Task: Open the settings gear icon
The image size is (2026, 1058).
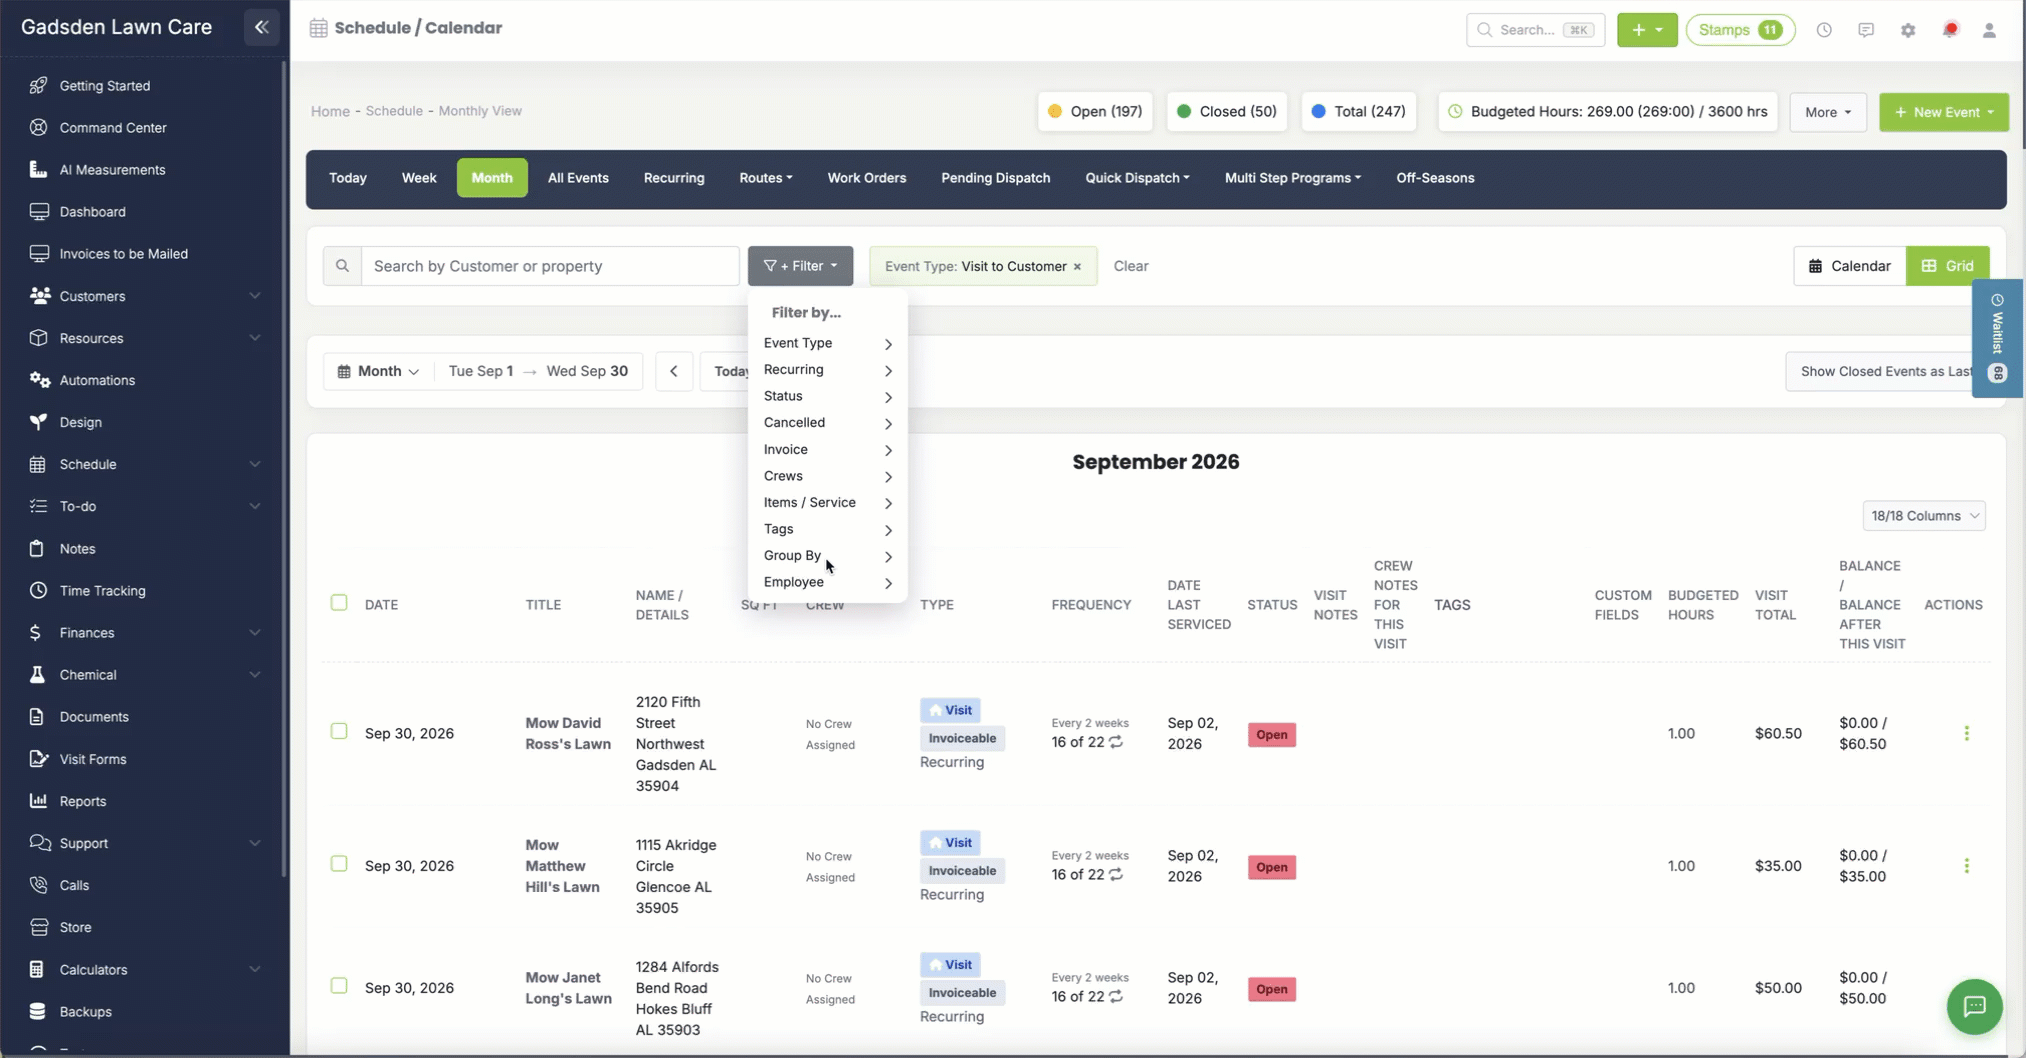Action: [x=1908, y=30]
